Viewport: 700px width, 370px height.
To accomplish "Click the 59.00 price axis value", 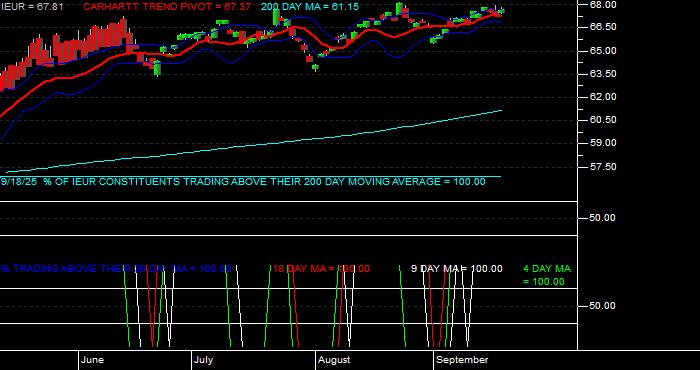I will (x=603, y=143).
